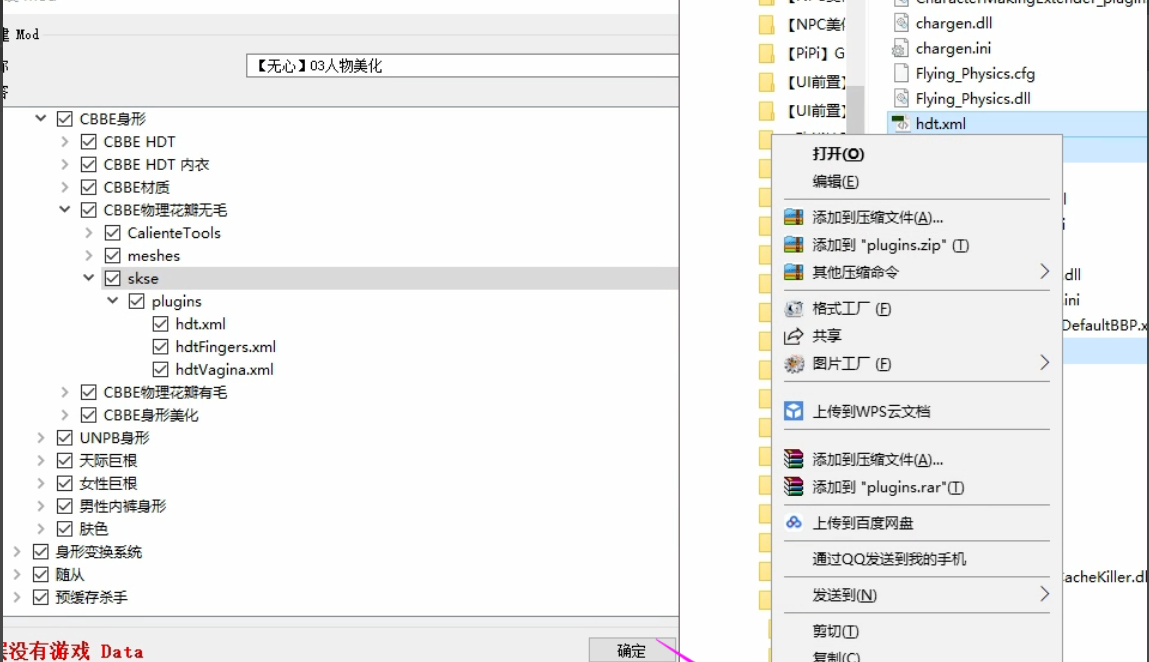The image size is (1149, 662).
Task: Collapse the CBBE物理花瓣无毛 node
Action: click(x=64, y=209)
